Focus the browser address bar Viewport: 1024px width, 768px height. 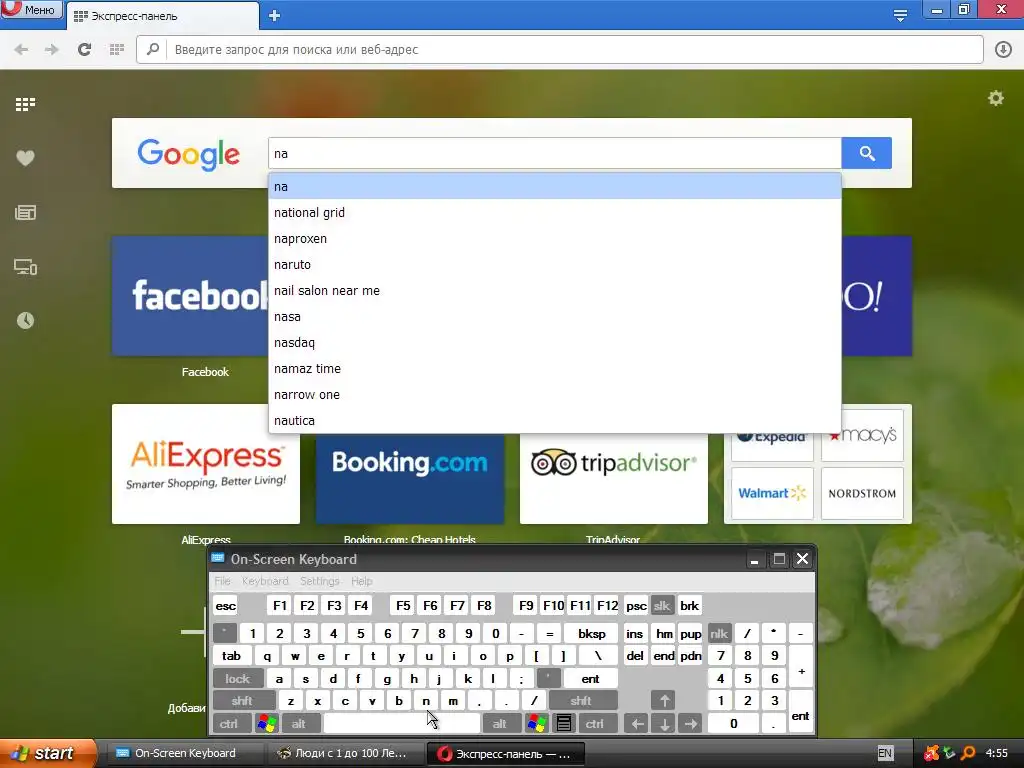click(x=560, y=50)
